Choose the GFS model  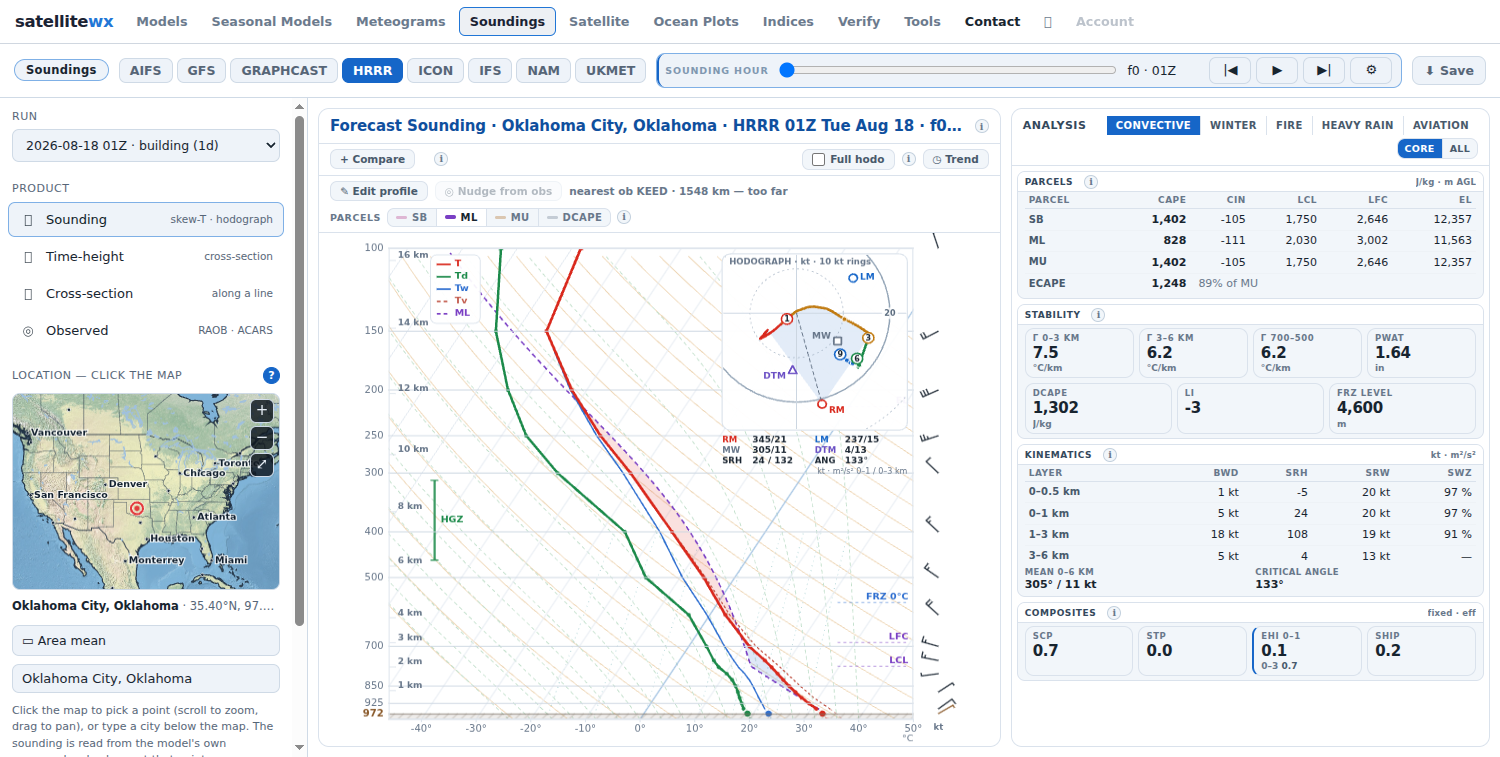pyautogui.click(x=202, y=70)
